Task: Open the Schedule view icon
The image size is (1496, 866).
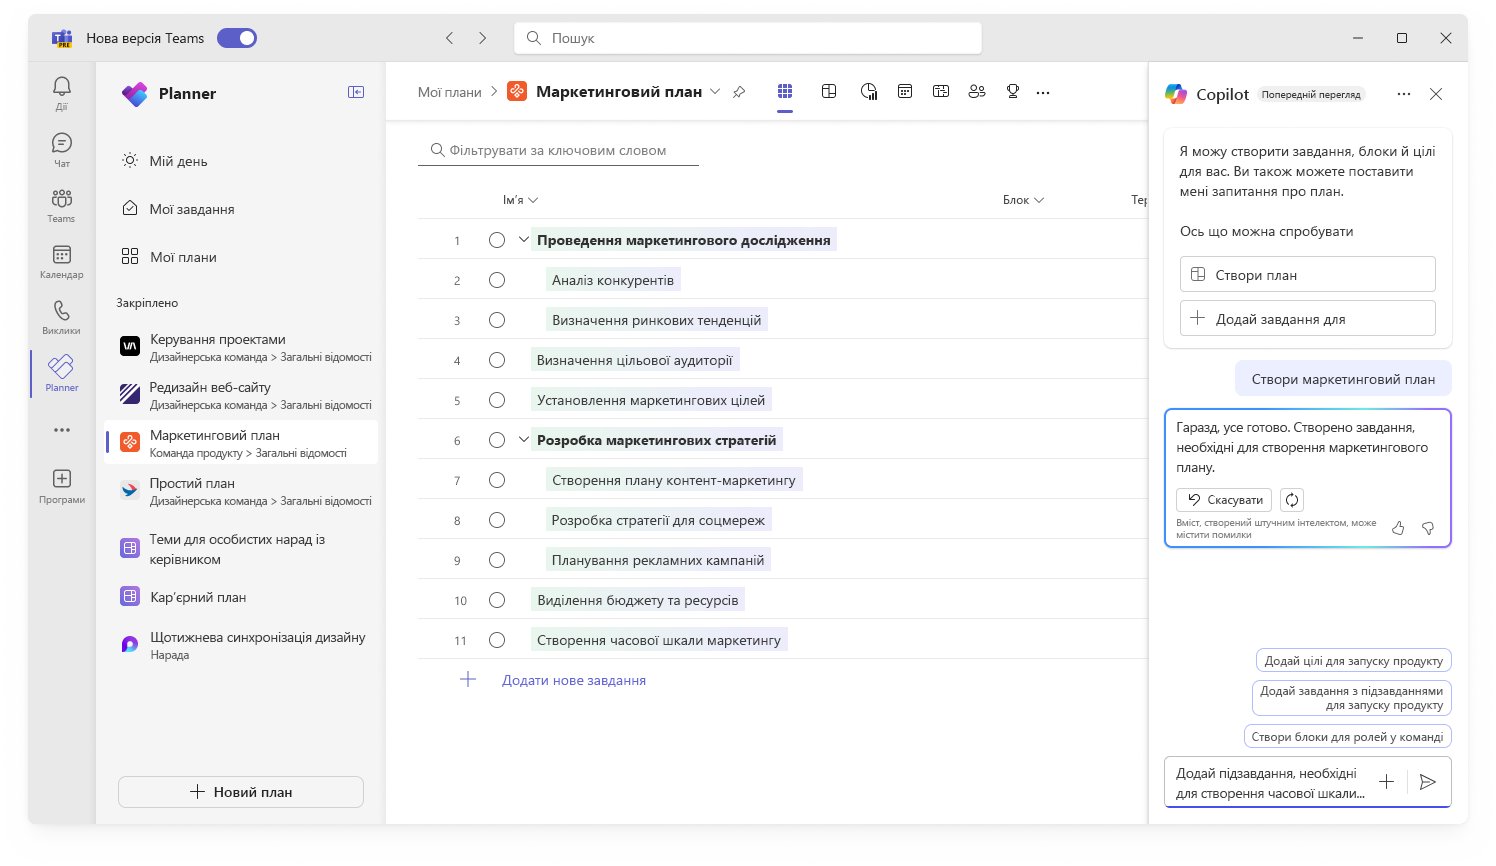Action: coord(905,91)
